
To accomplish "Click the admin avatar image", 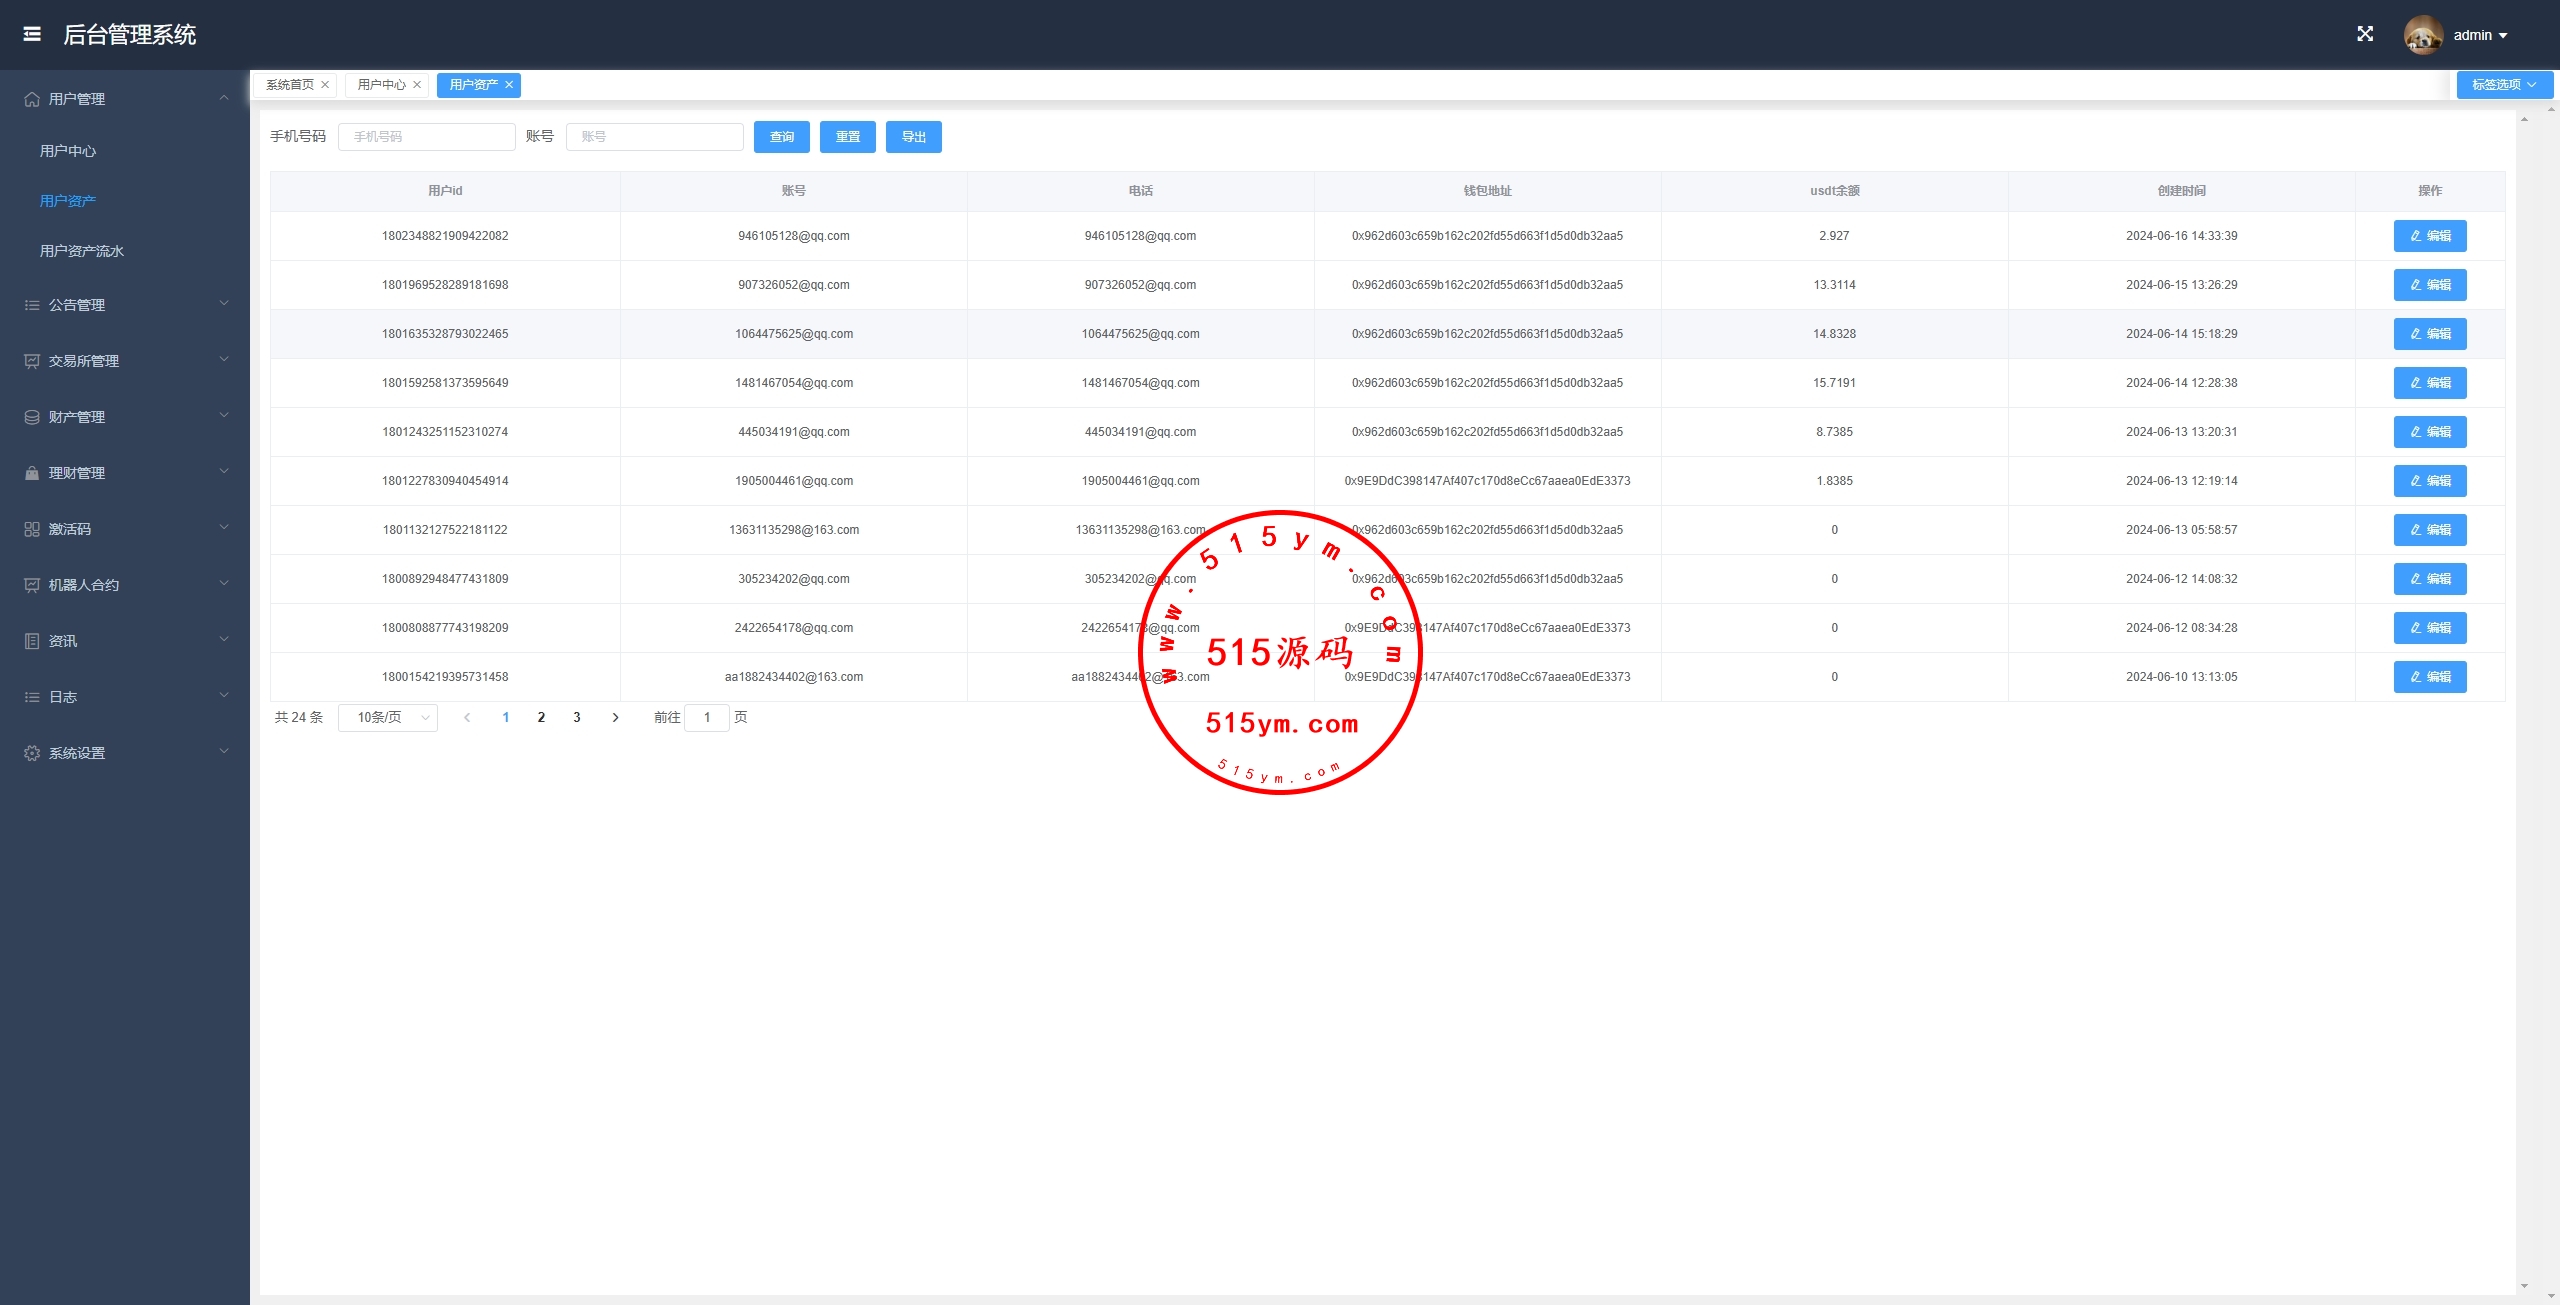I will [x=2422, y=35].
